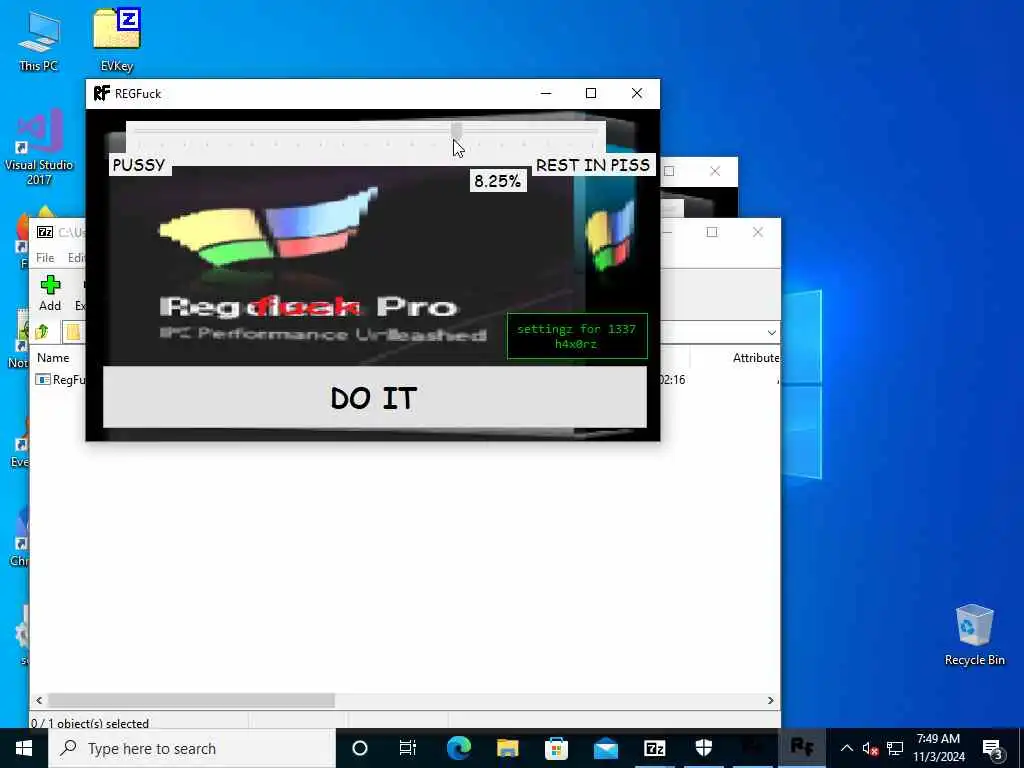Select Visual Studio 2017 desktop shortcut
This screenshot has height=768, width=1024.
[x=39, y=147]
